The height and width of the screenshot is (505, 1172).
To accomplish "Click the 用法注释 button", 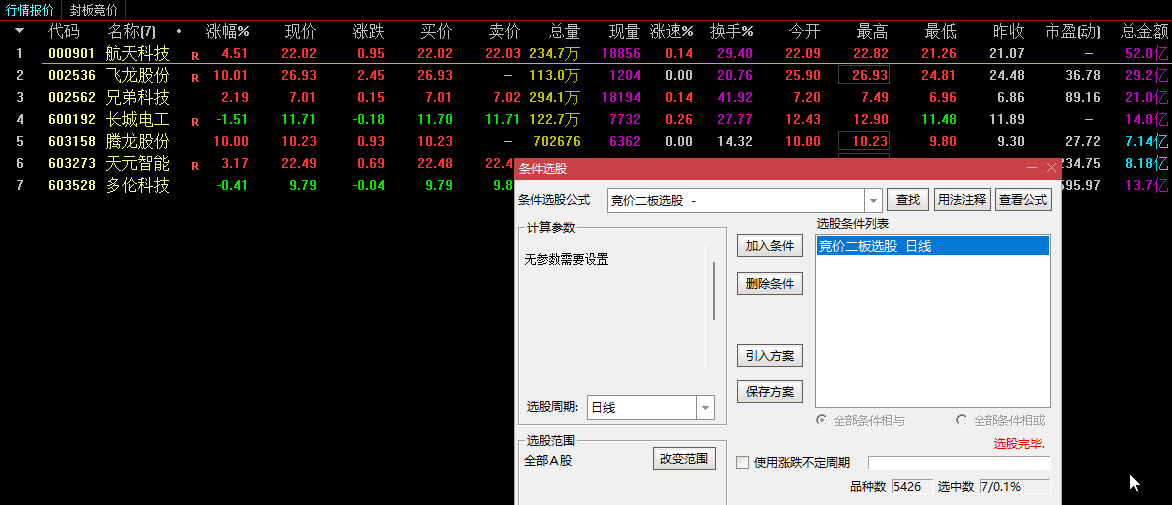I will [x=962, y=200].
